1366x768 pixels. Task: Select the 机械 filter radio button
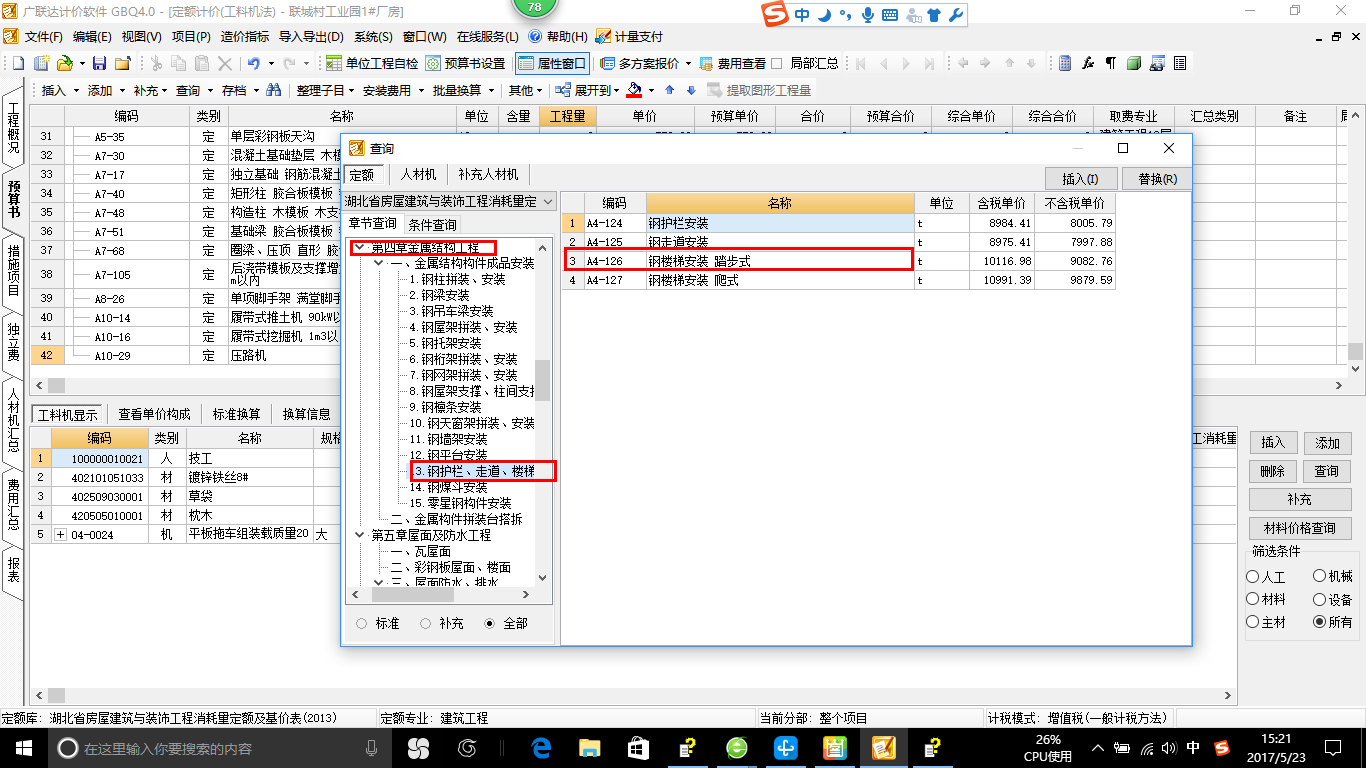(x=1320, y=577)
